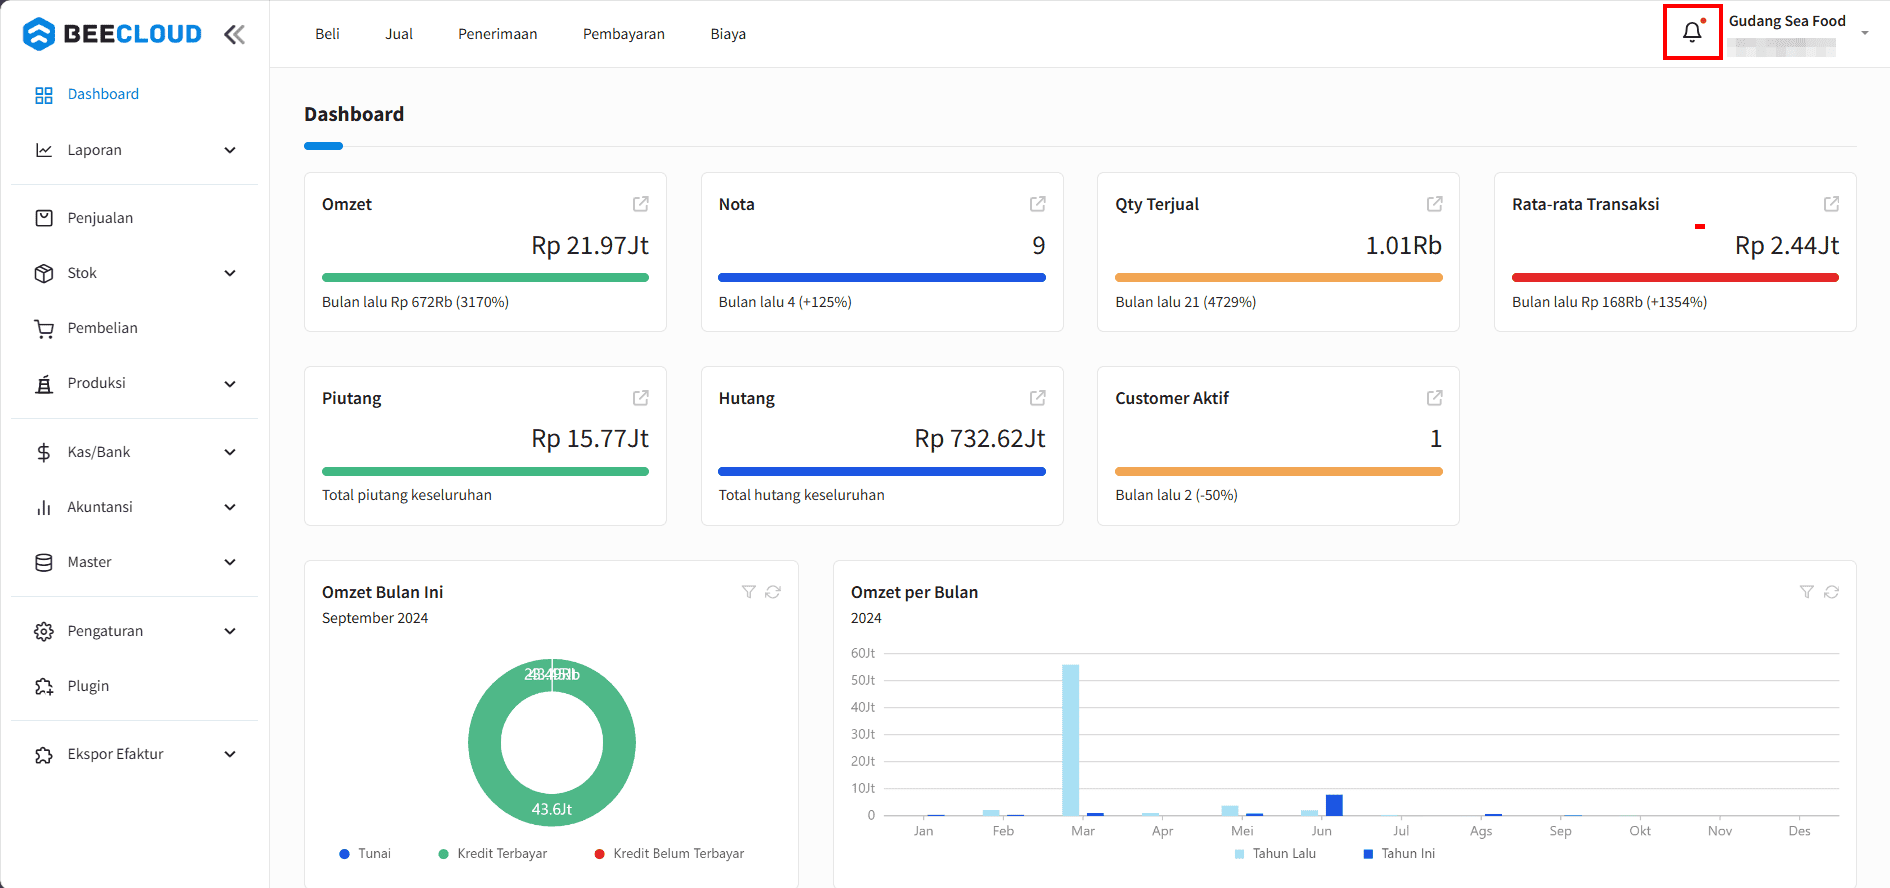Toggle Kredit Terbayar legend entry
Screen dimensions: 1890x888
pos(493,853)
